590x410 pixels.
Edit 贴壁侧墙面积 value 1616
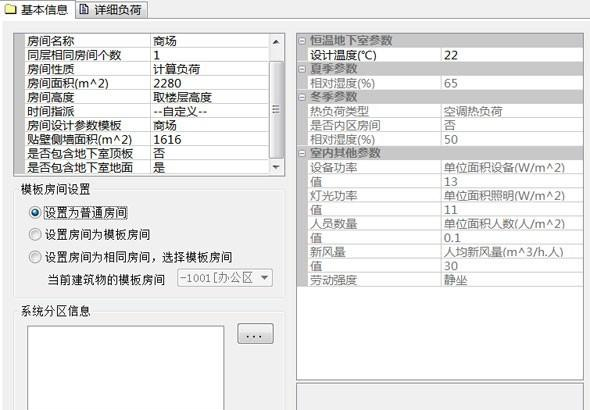point(210,140)
